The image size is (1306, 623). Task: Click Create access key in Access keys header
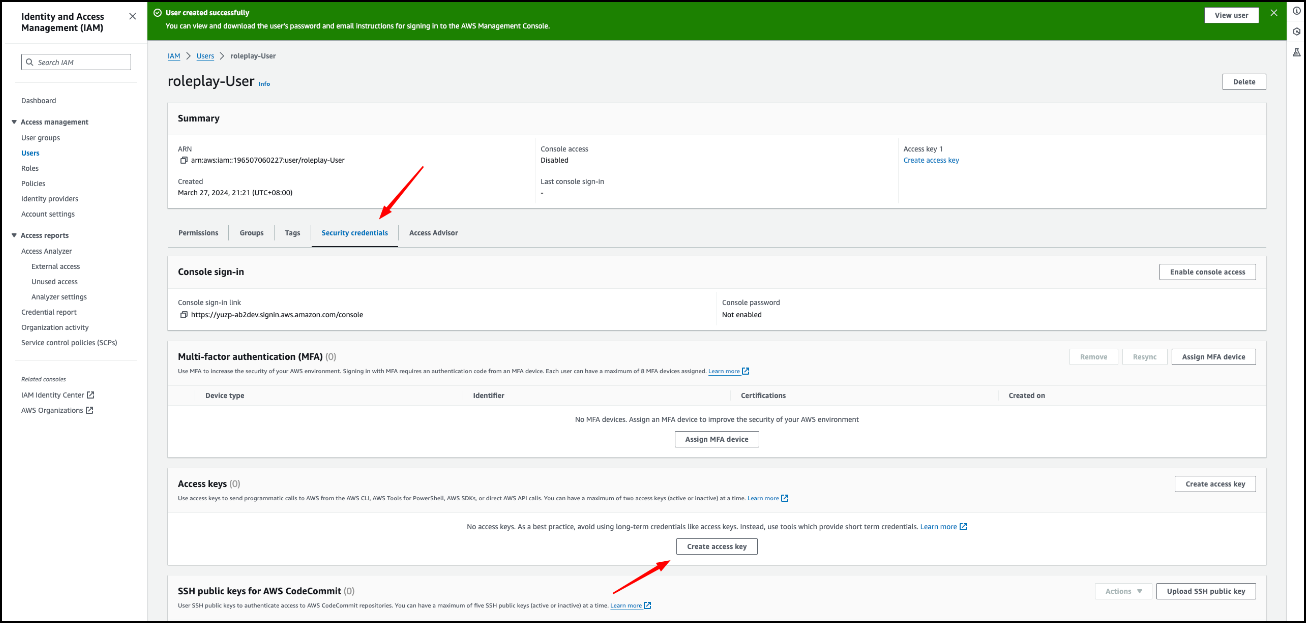point(1215,484)
